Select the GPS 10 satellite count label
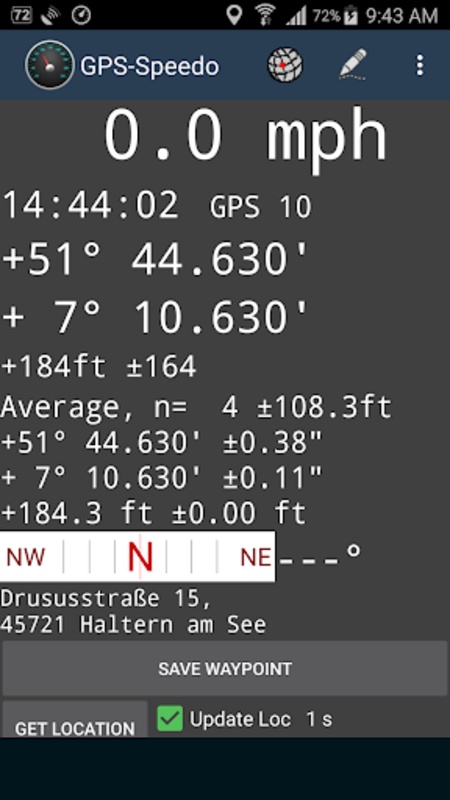 pyautogui.click(x=261, y=207)
